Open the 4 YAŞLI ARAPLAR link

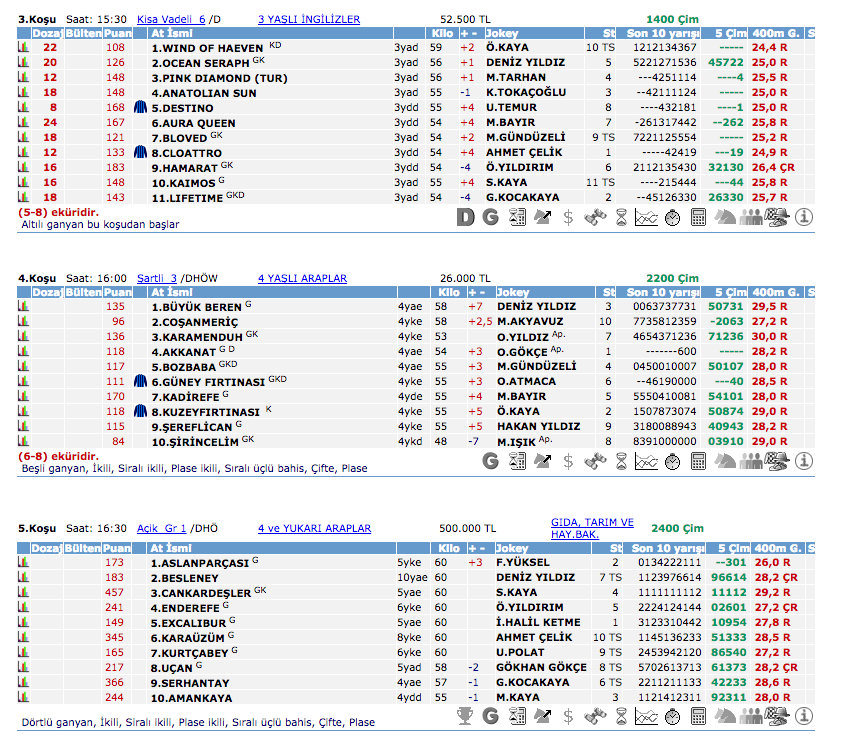click(302, 278)
